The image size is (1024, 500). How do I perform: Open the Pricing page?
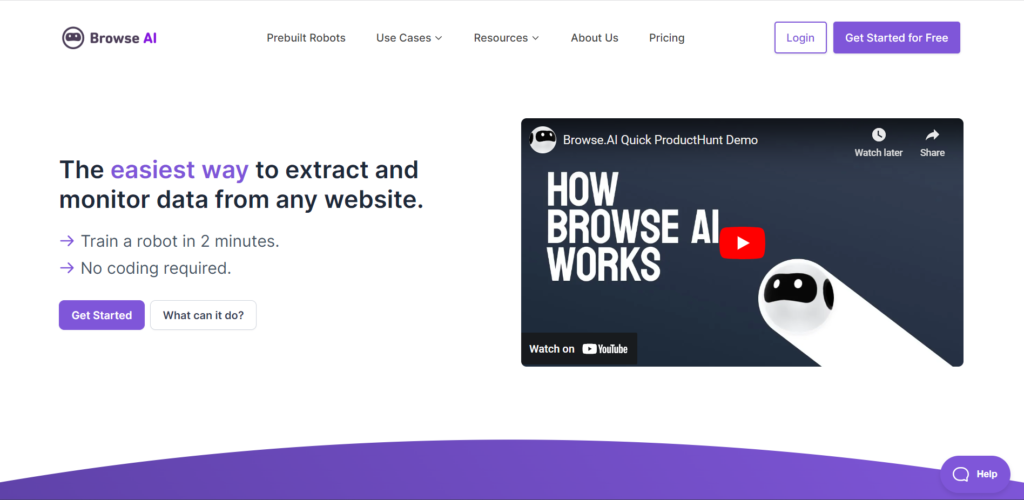point(667,38)
